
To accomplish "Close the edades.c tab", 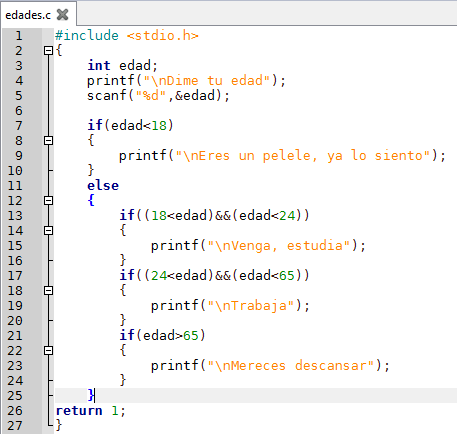I will [63, 15].
